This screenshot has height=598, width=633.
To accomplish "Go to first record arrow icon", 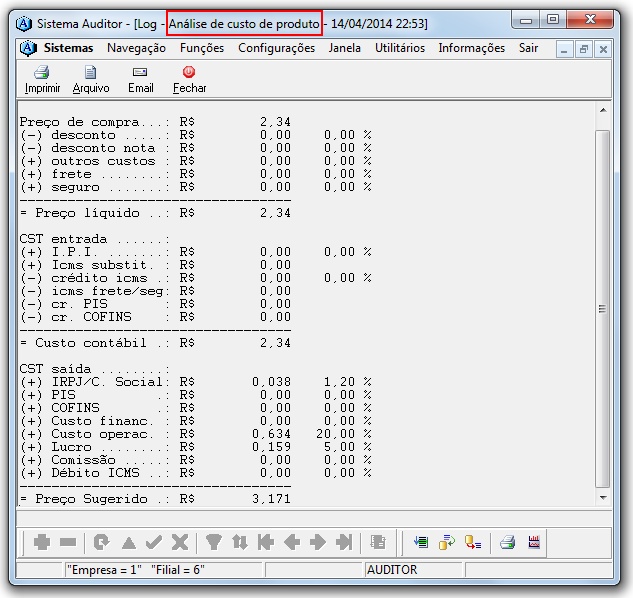I will click(265, 542).
